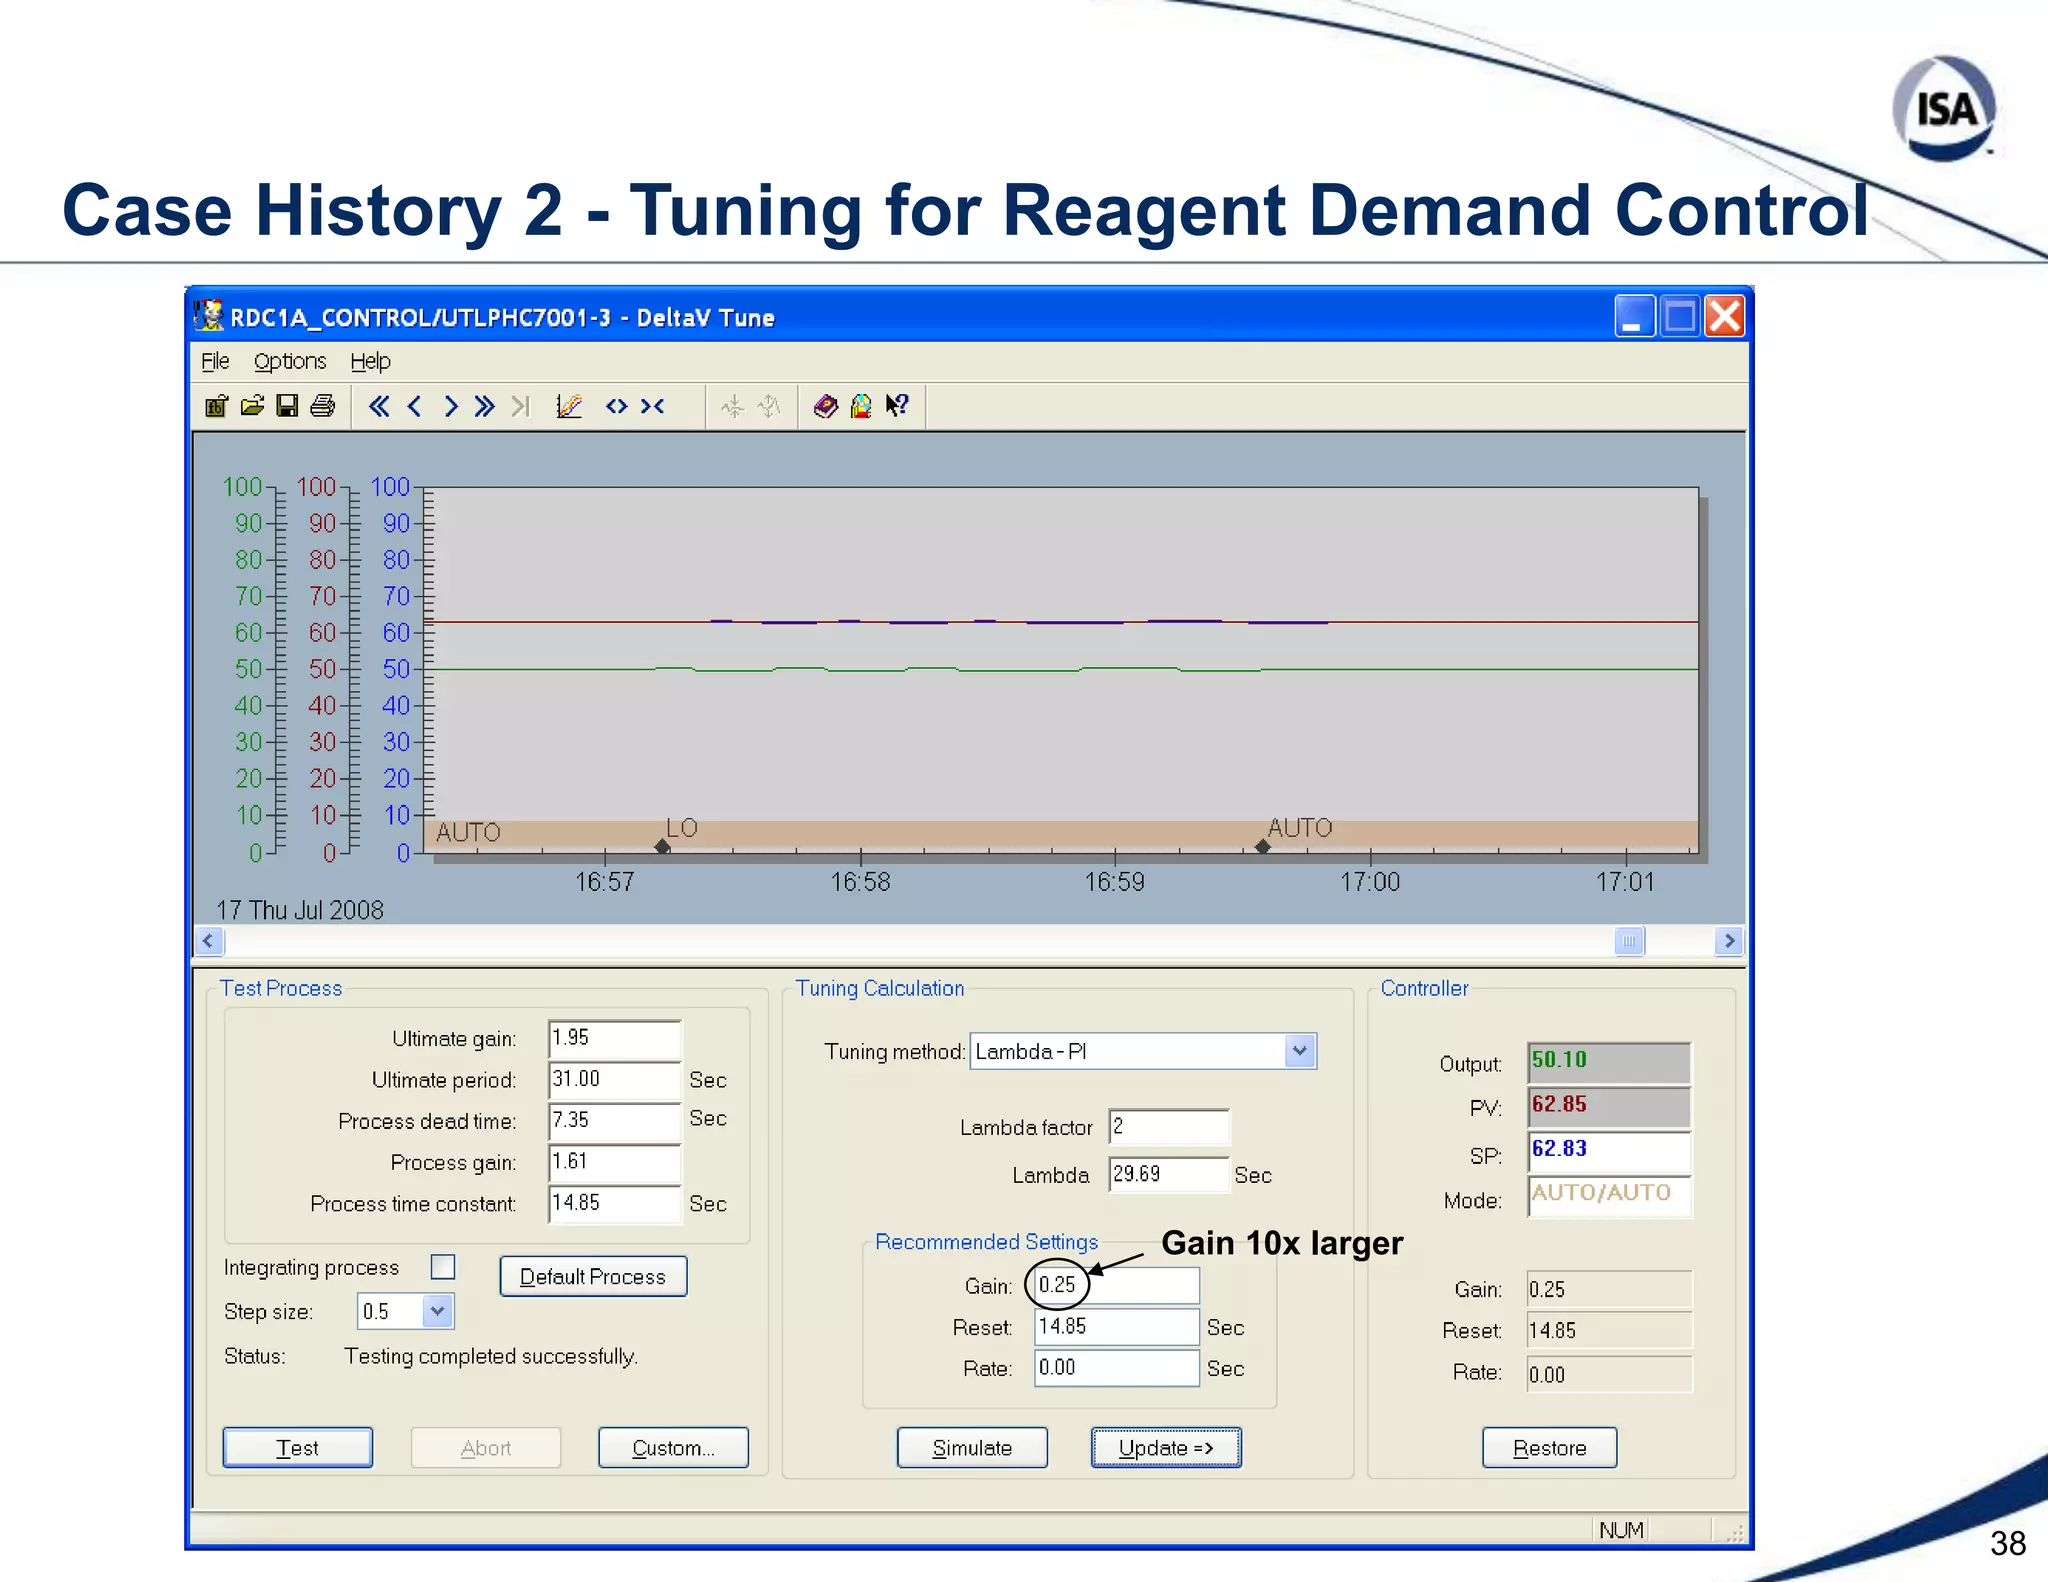Open the Tuning method dropdown
The width and height of the screenshot is (2048, 1582).
tap(1299, 1051)
